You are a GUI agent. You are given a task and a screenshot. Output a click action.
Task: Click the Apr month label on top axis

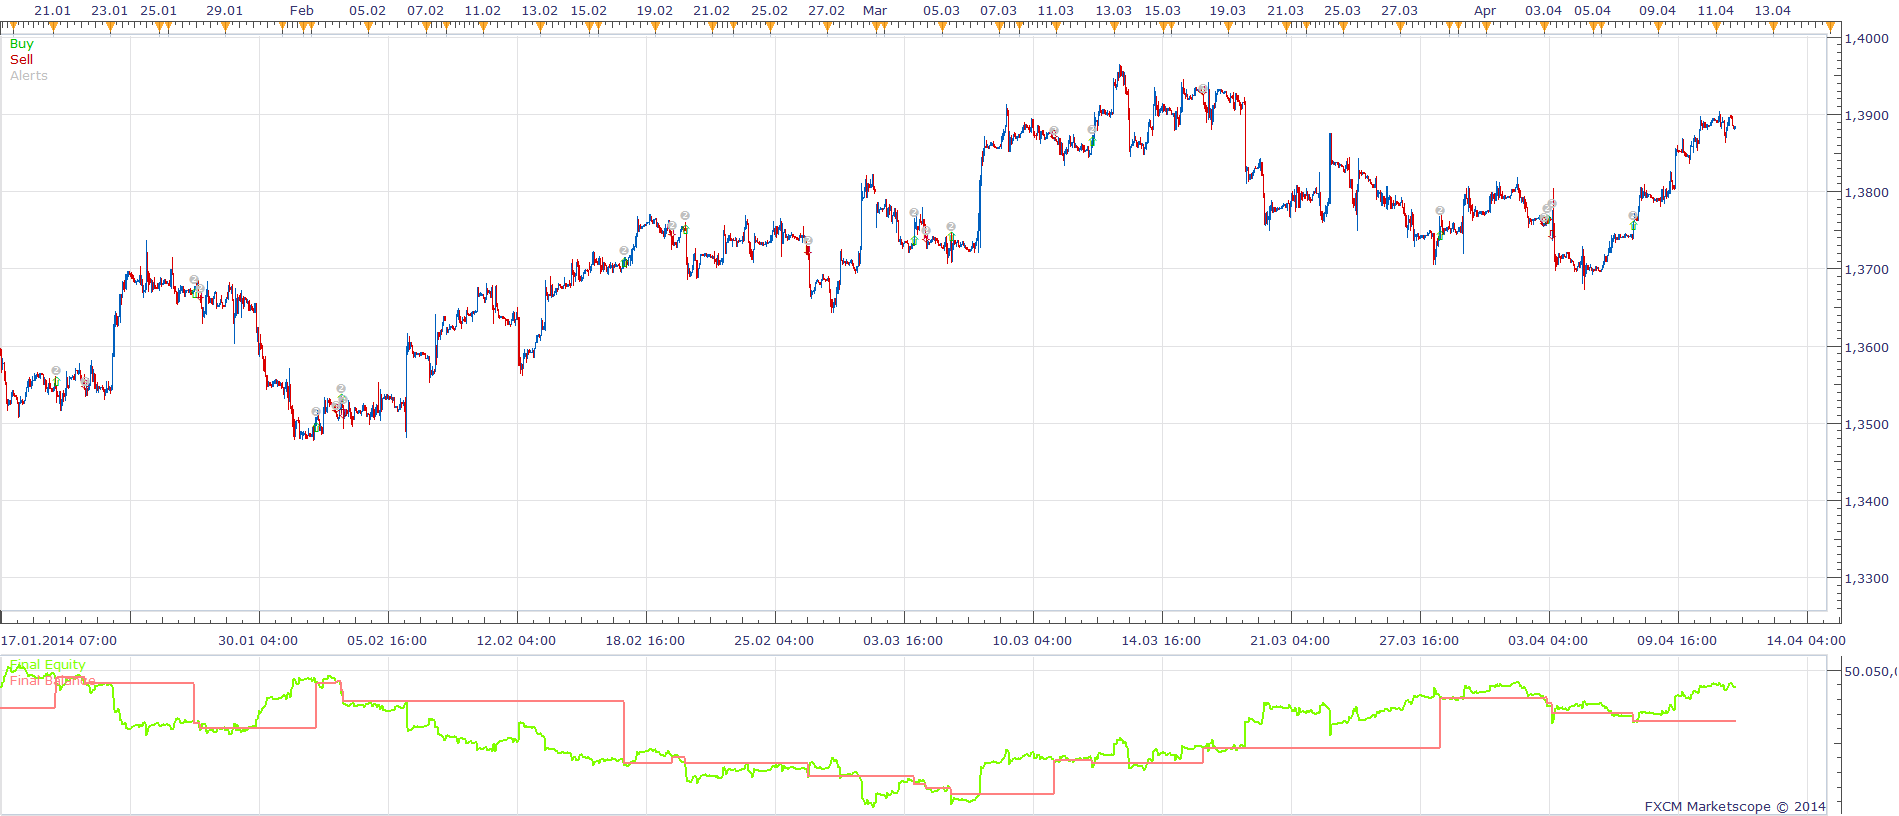tap(1485, 11)
